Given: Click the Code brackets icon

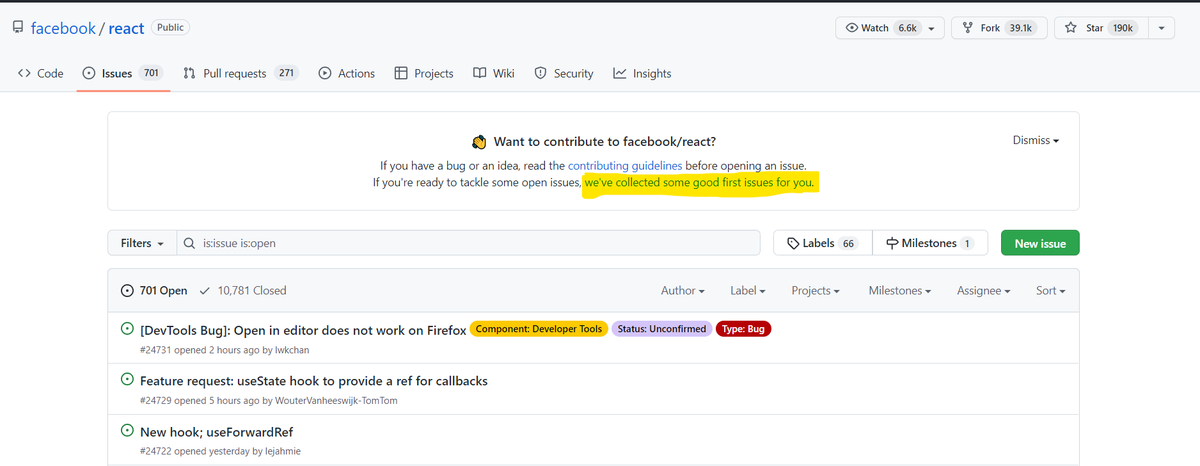Looking at the screenshot, I should (24, 73).
